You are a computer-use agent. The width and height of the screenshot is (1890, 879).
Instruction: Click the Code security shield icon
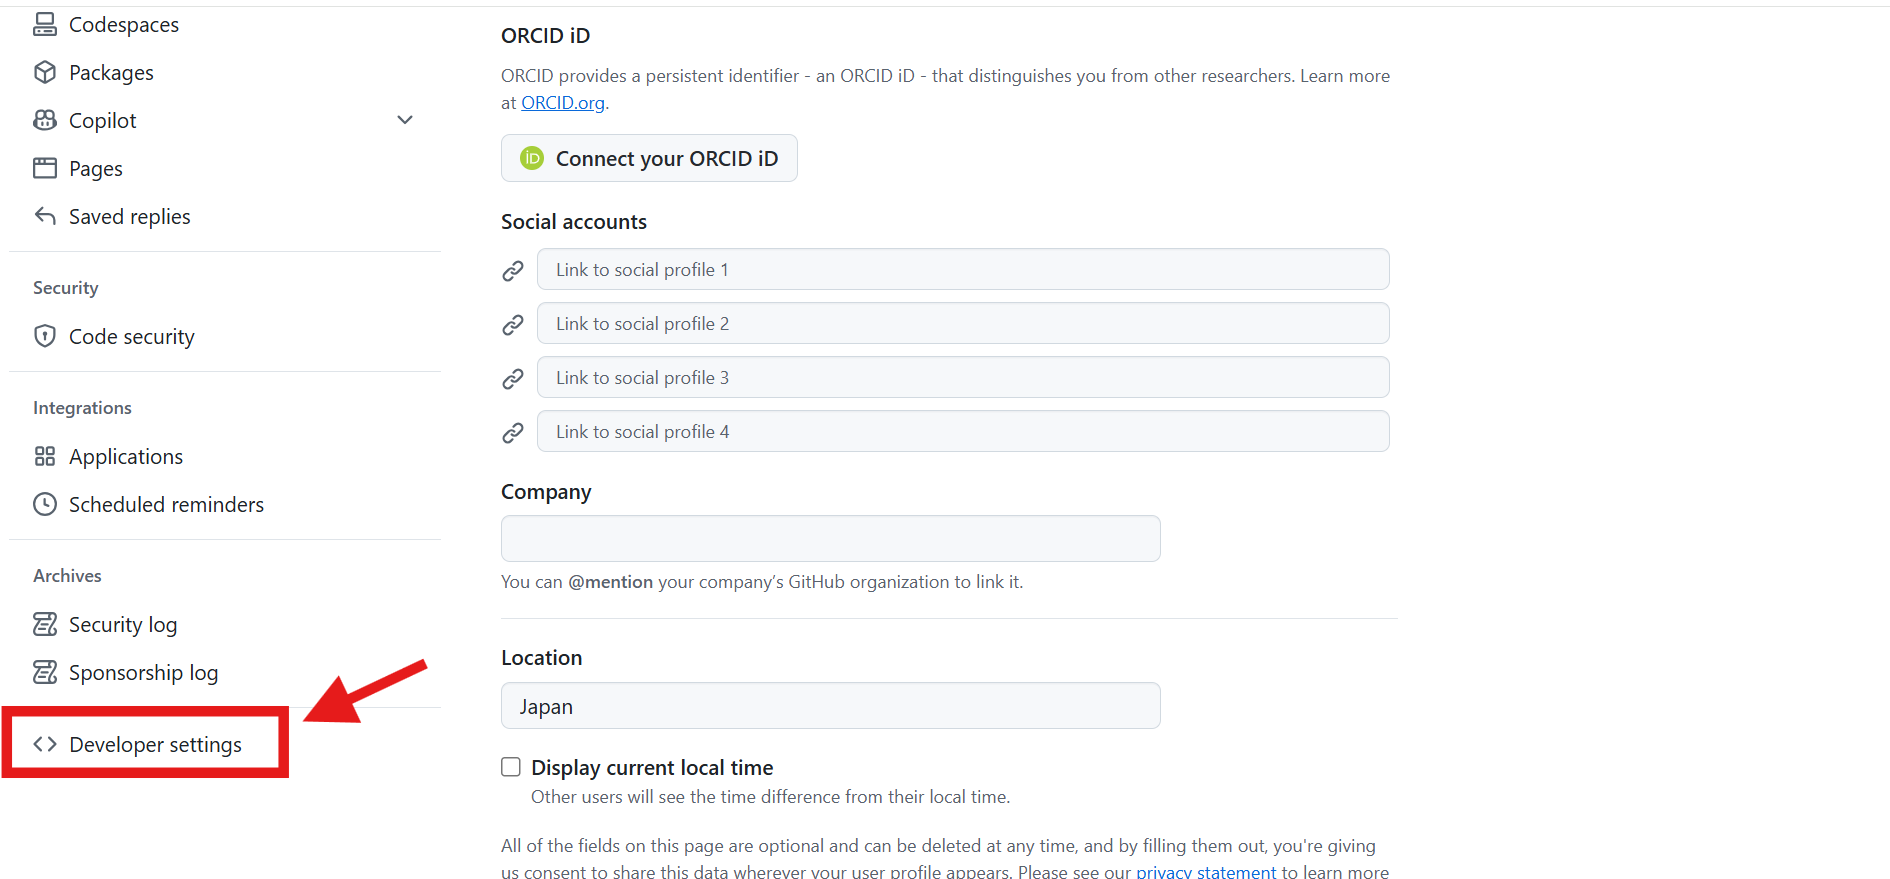point(45,336)
